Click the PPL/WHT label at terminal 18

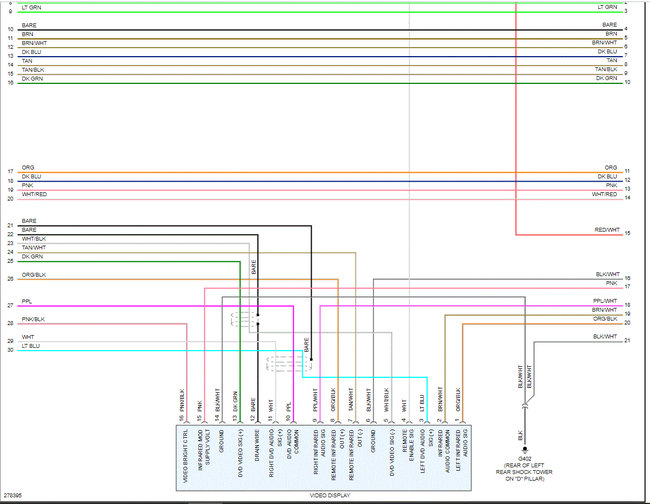click(x=605, y=301)
